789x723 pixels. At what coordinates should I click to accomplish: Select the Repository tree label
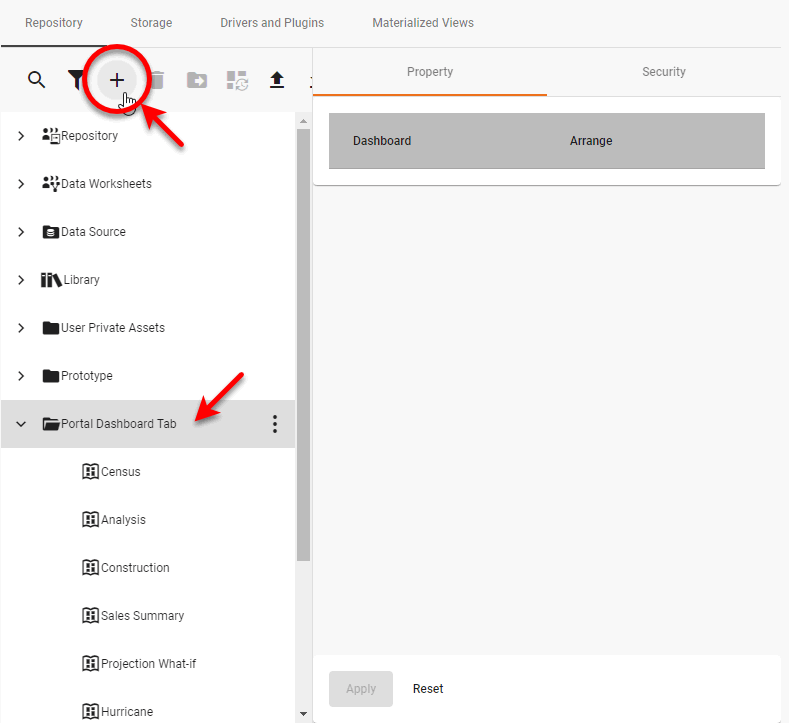(90, 136)
